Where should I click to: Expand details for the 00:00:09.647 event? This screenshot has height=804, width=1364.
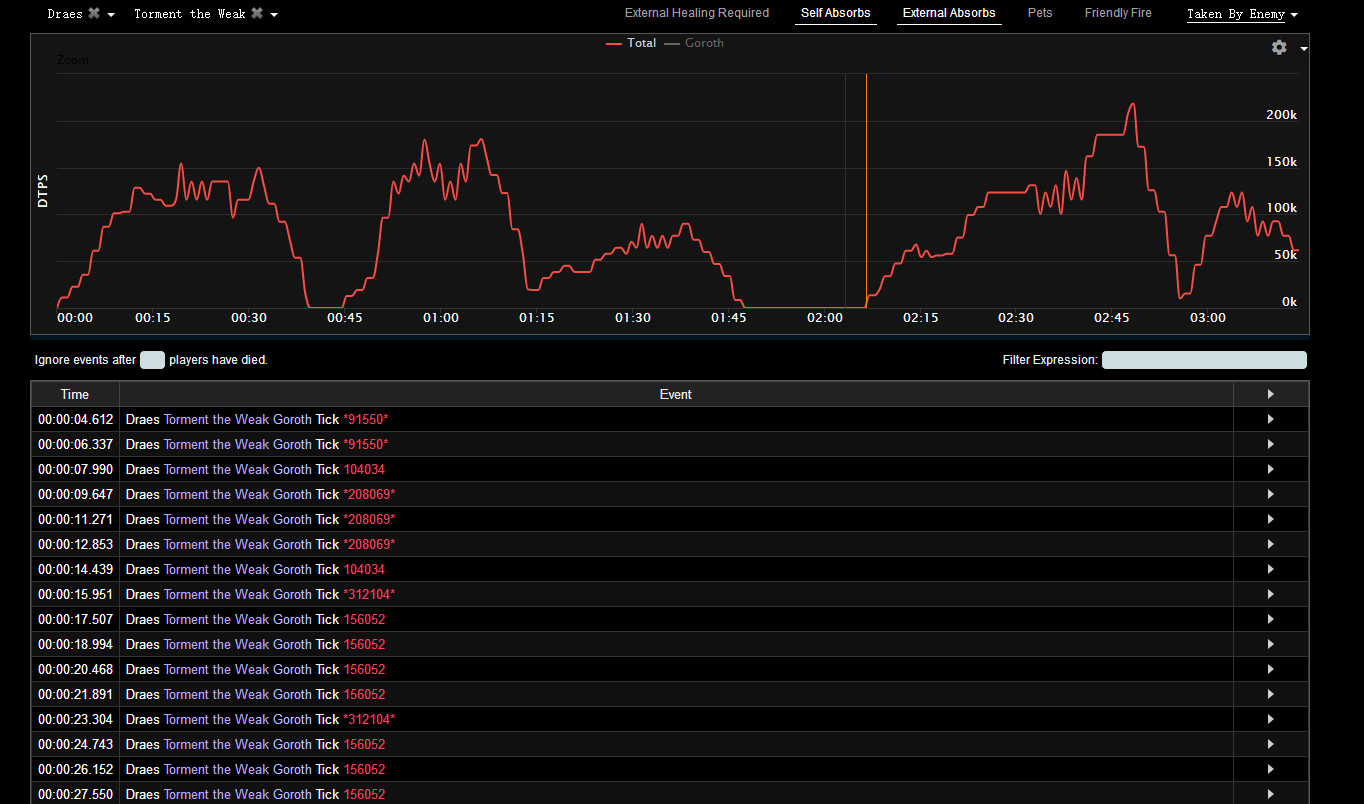coord(1271,494)
